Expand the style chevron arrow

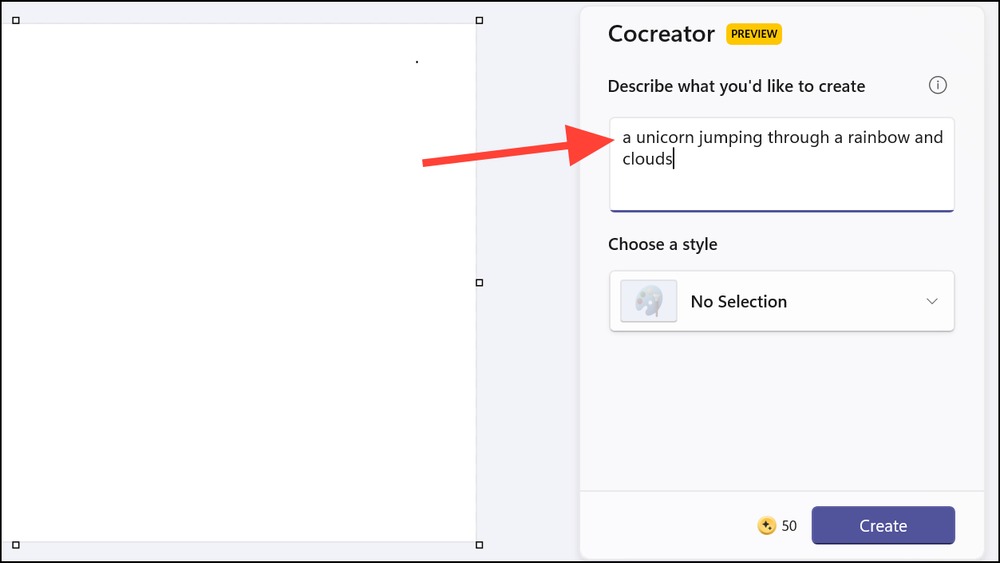tap(932, 301)
